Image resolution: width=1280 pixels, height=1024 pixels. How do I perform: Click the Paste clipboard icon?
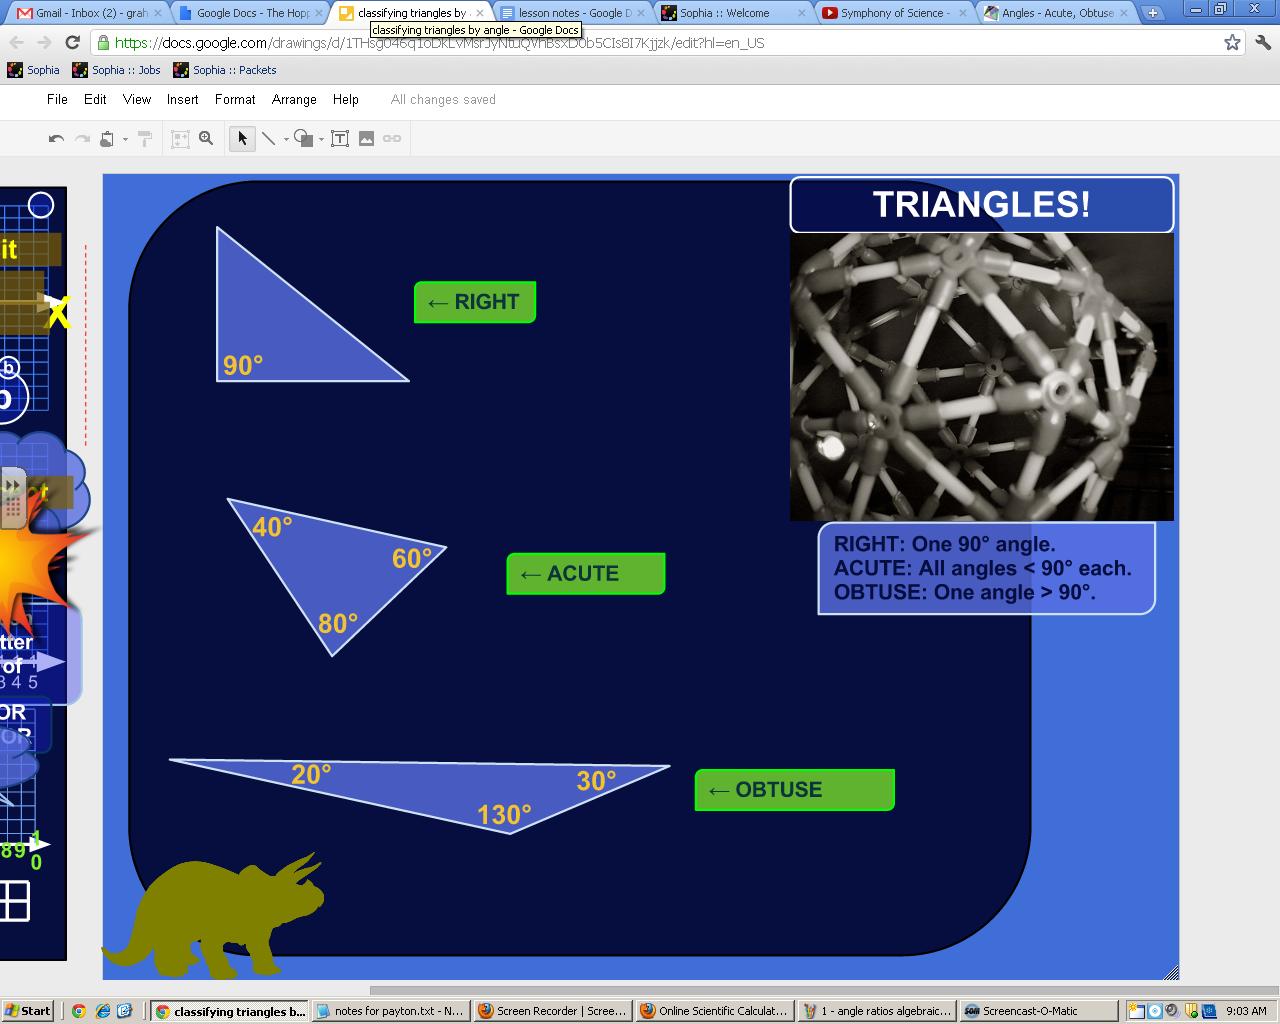(x=107, y=139)
